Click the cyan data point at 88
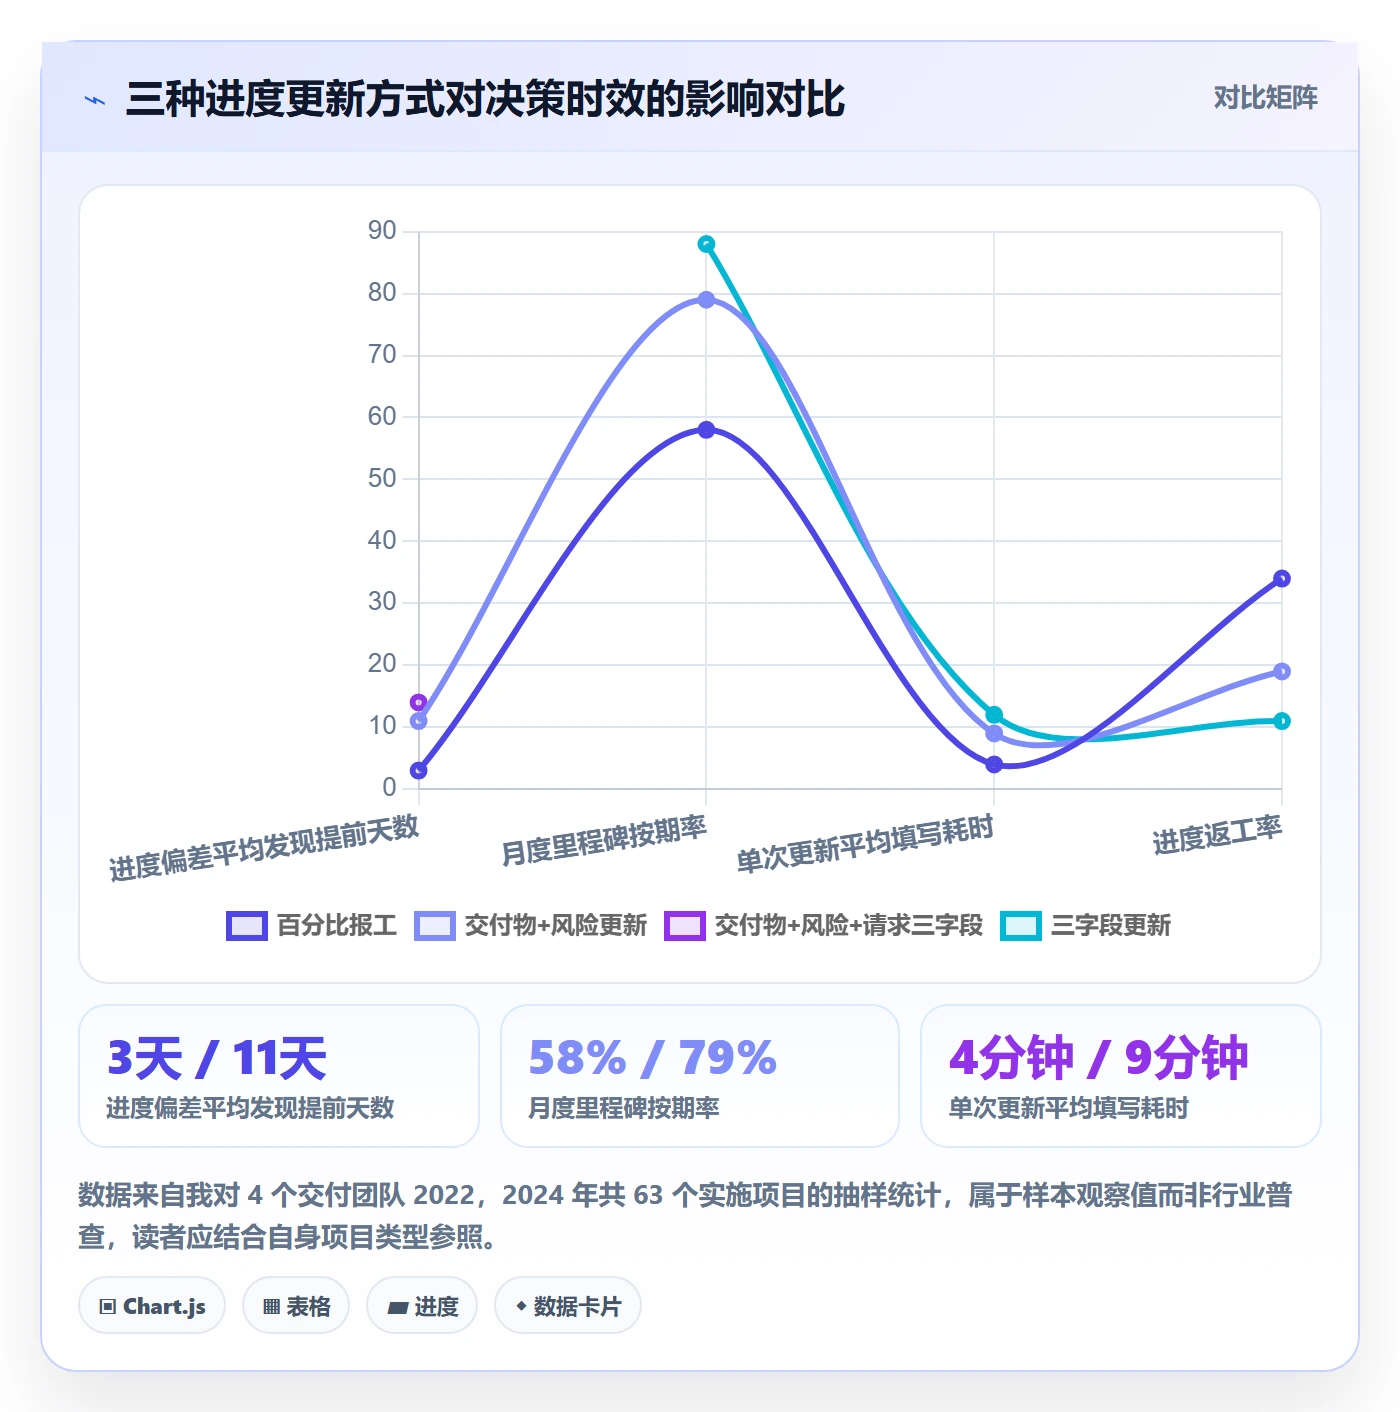The height and width of the screenshot is (1412, 1400). click(x=706, y=244)
